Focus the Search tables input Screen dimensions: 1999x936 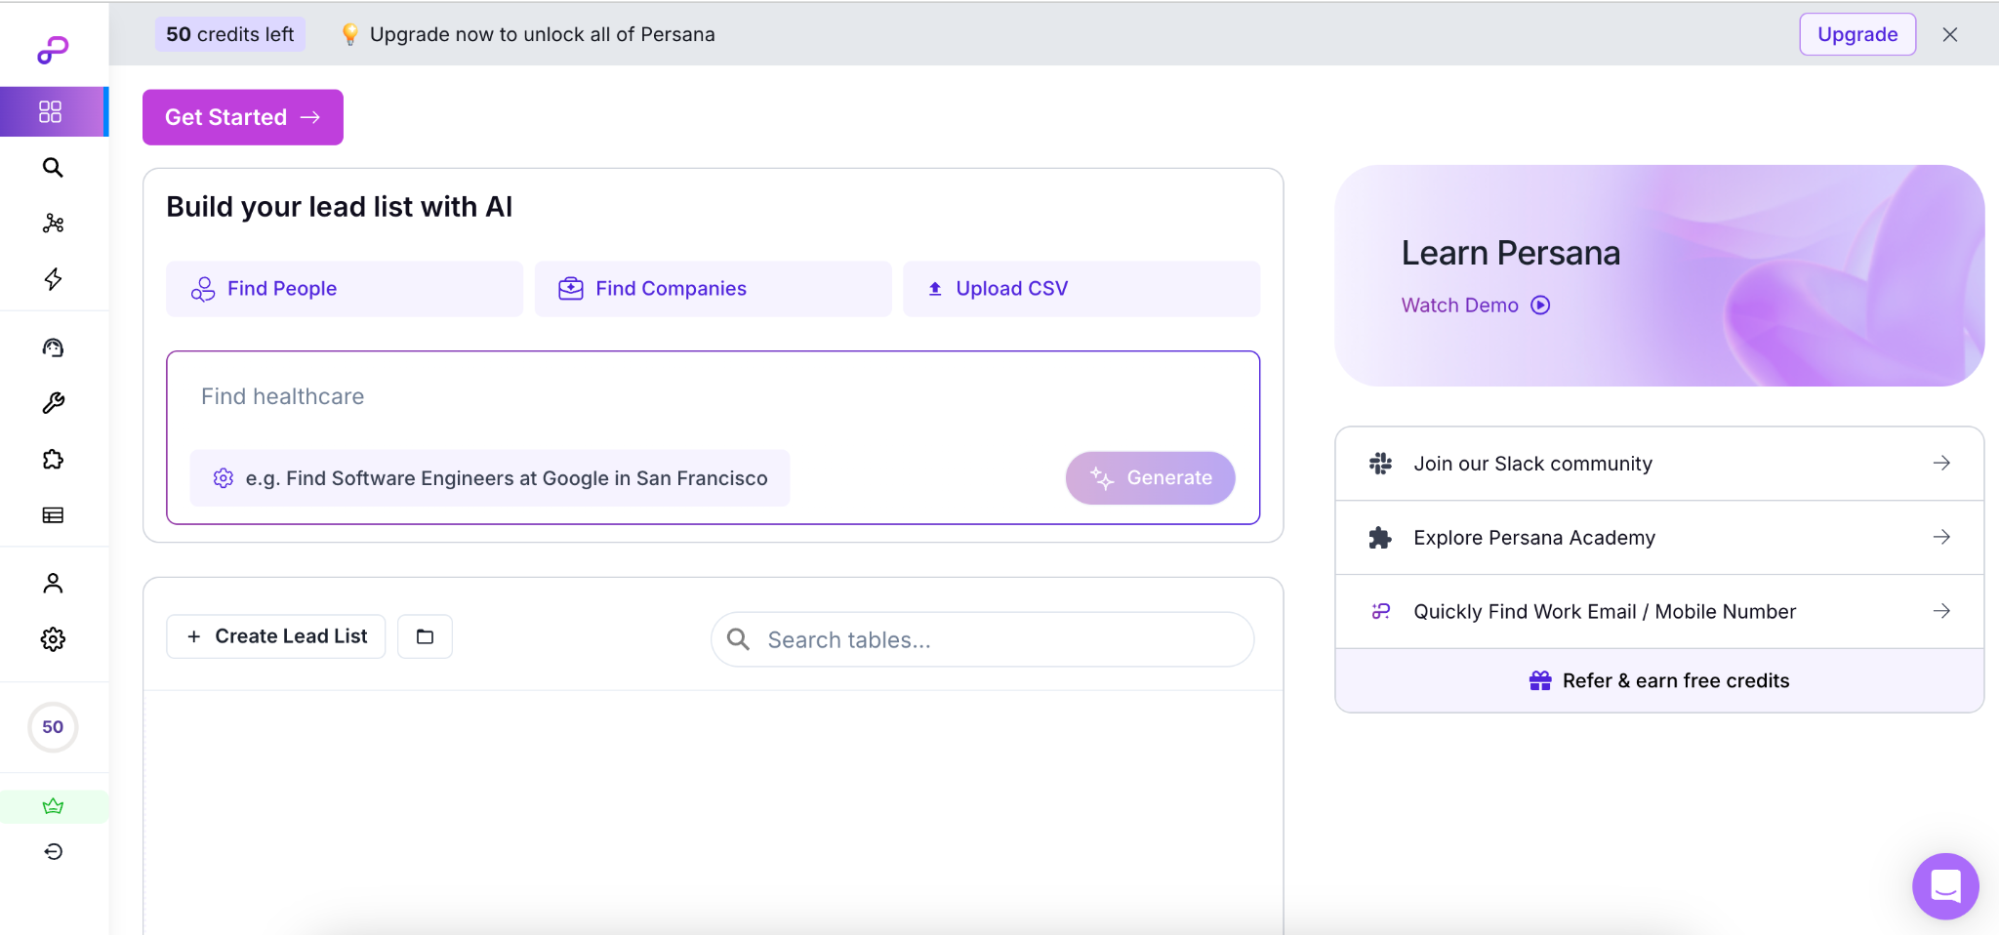(982, 640)
